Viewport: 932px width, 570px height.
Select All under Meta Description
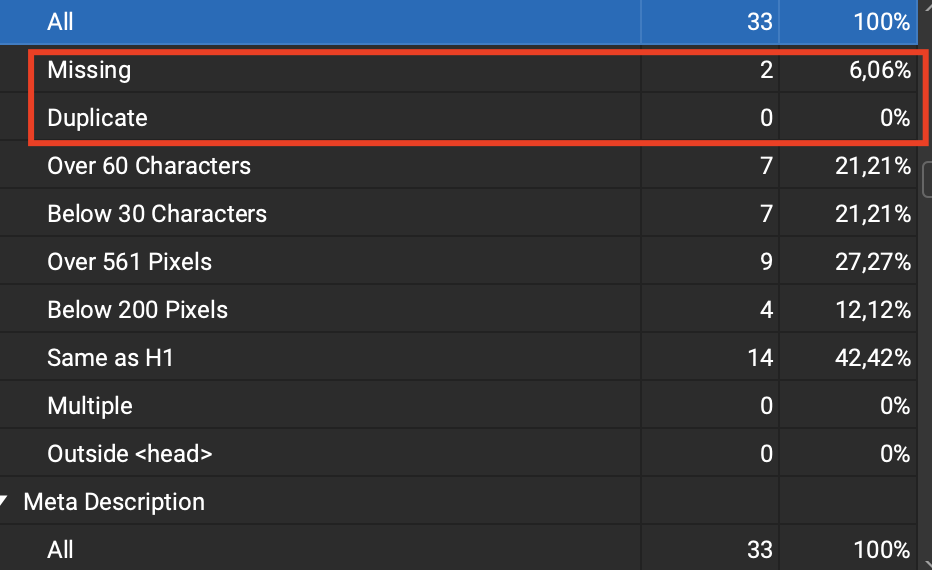point(60,550)
